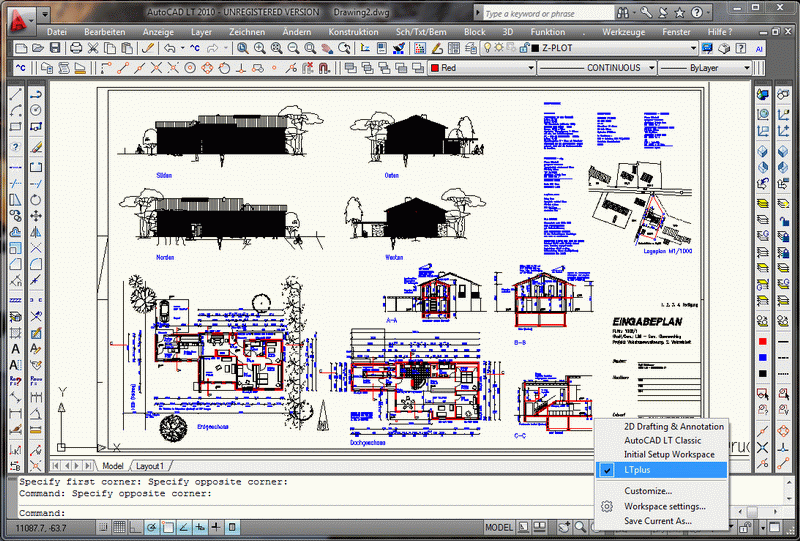Click the Object Snap magnet settings icon
This screenshot has width=800, height=541.
click(324, 68)
